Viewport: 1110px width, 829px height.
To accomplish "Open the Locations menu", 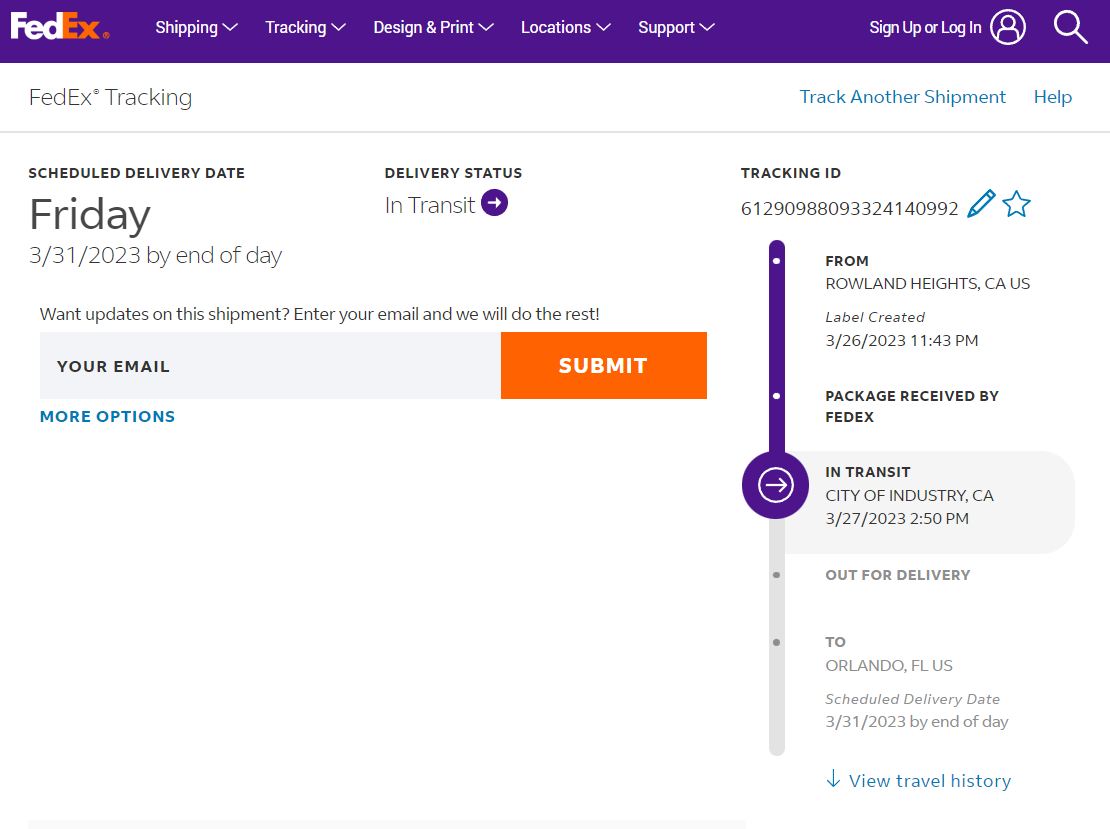I will 565,27.
